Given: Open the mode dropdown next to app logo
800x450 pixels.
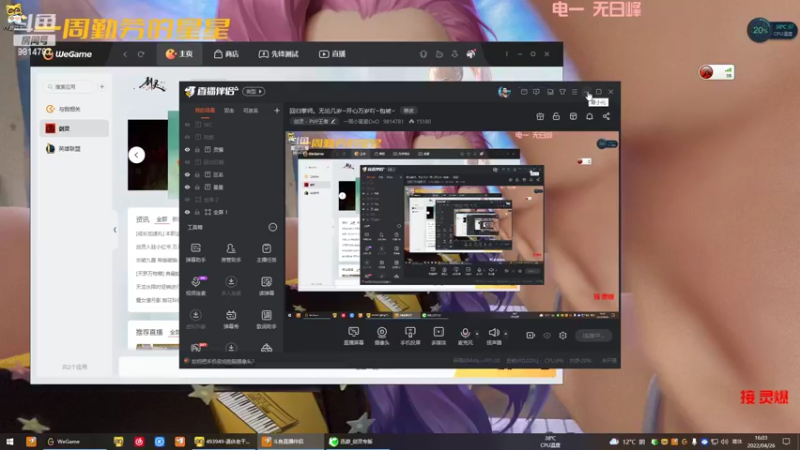Looking at the screenshot, I should click(x=254, y=92).
